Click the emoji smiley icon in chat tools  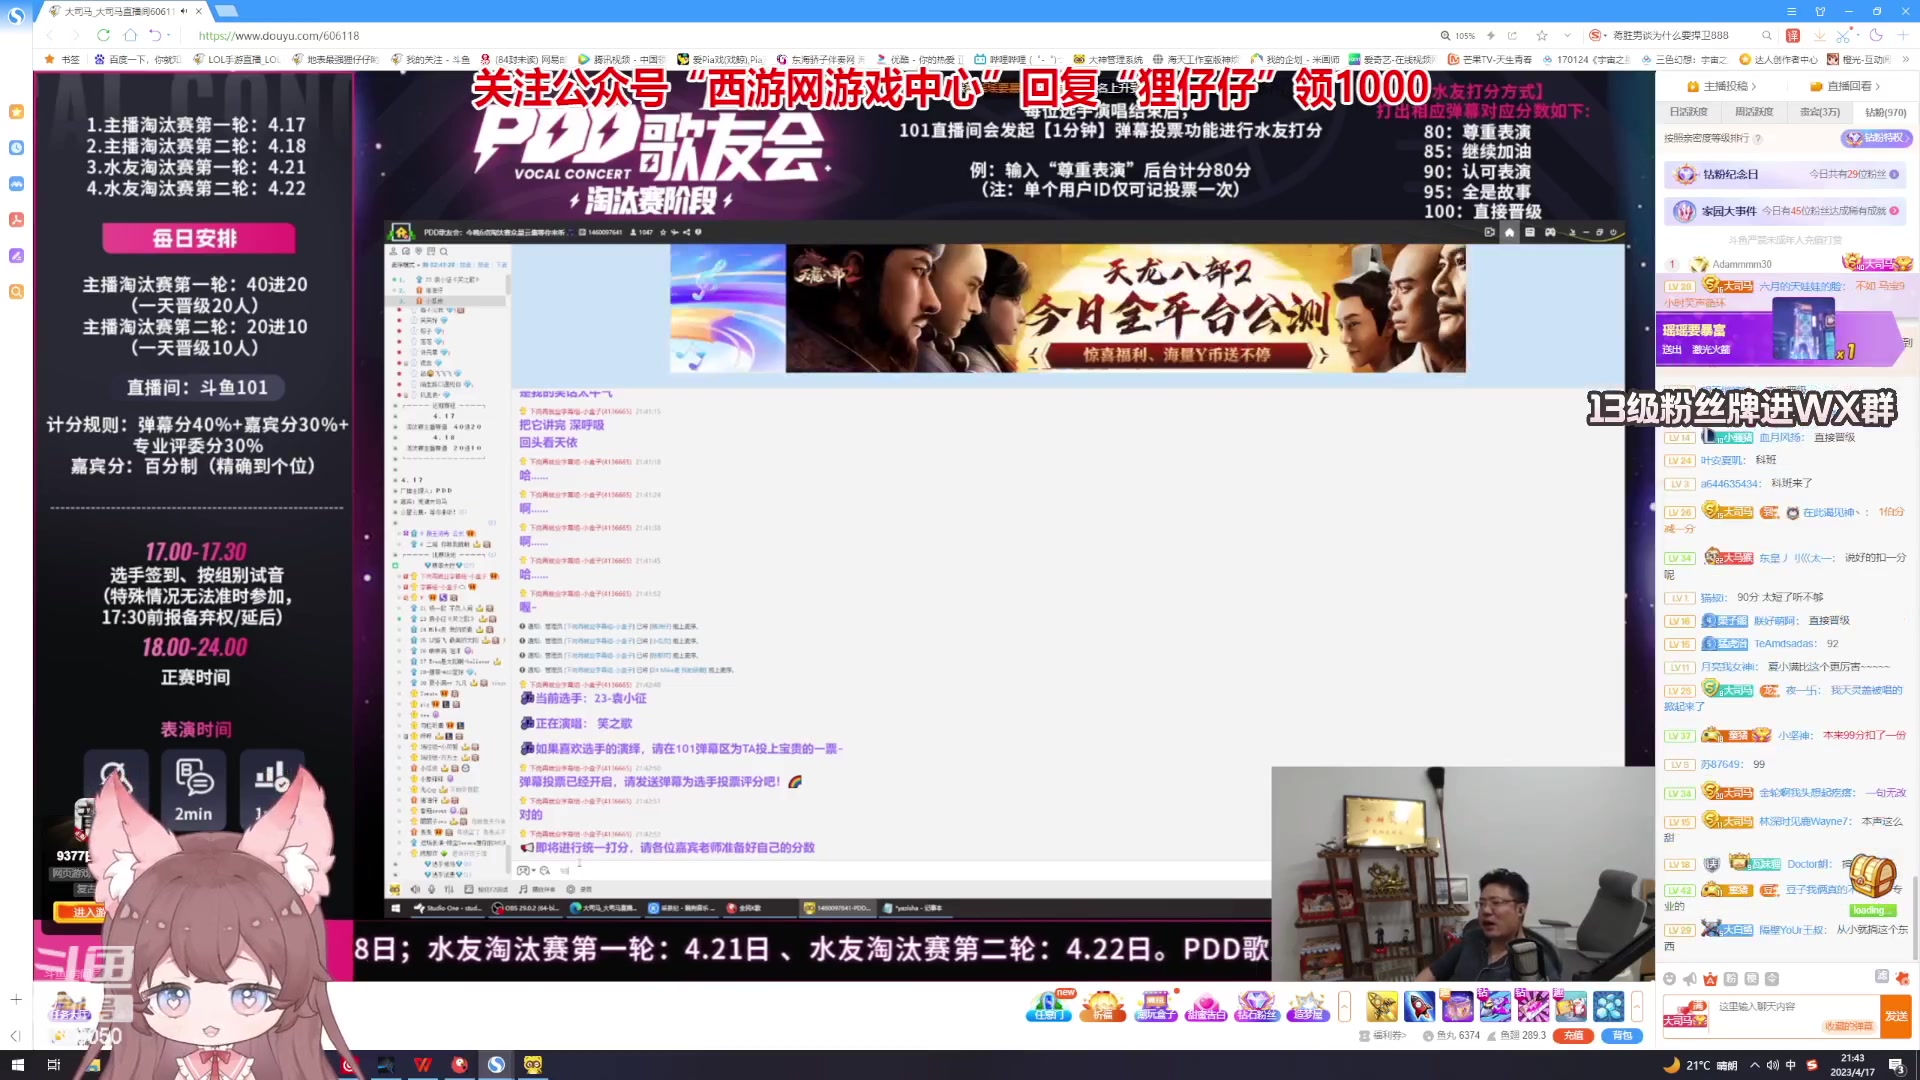[x=1669, y=979]
